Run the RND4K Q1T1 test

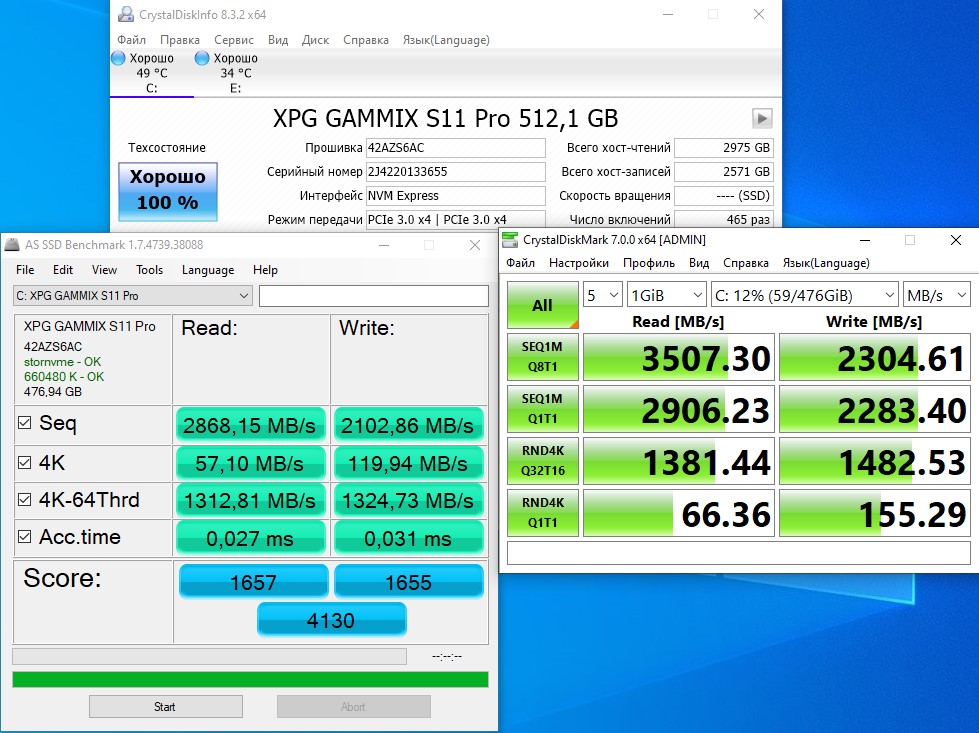[543, 512]
